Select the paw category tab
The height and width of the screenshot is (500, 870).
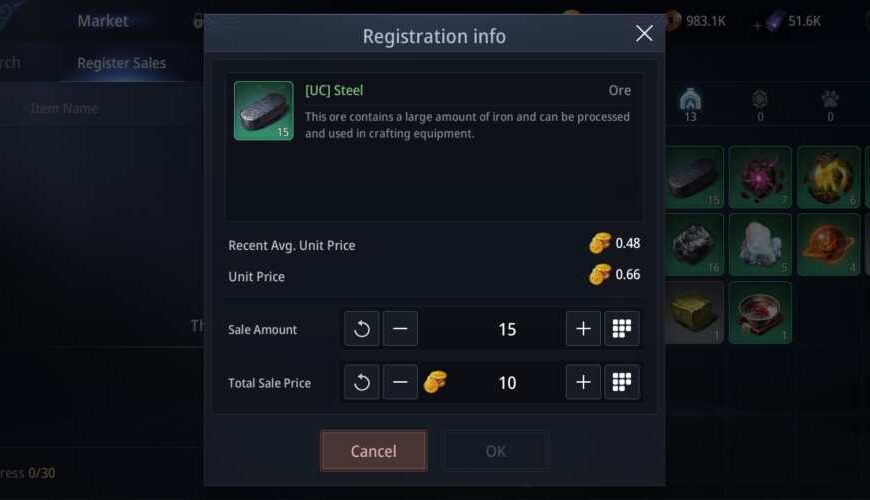point(829,103)
